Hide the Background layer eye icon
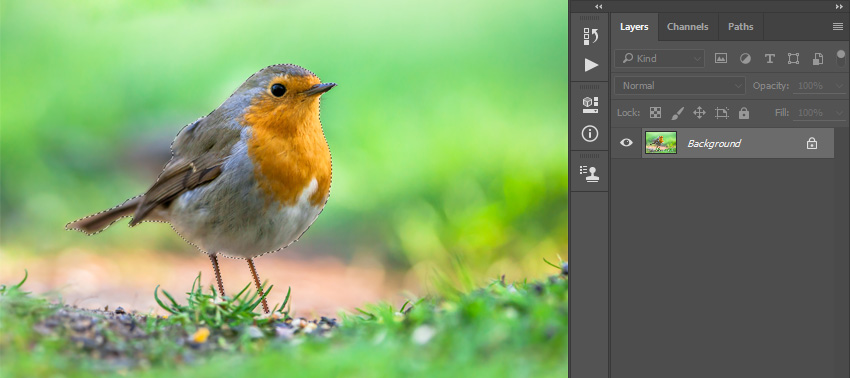This screenshot has height=378, width=850. coord(626,143)
